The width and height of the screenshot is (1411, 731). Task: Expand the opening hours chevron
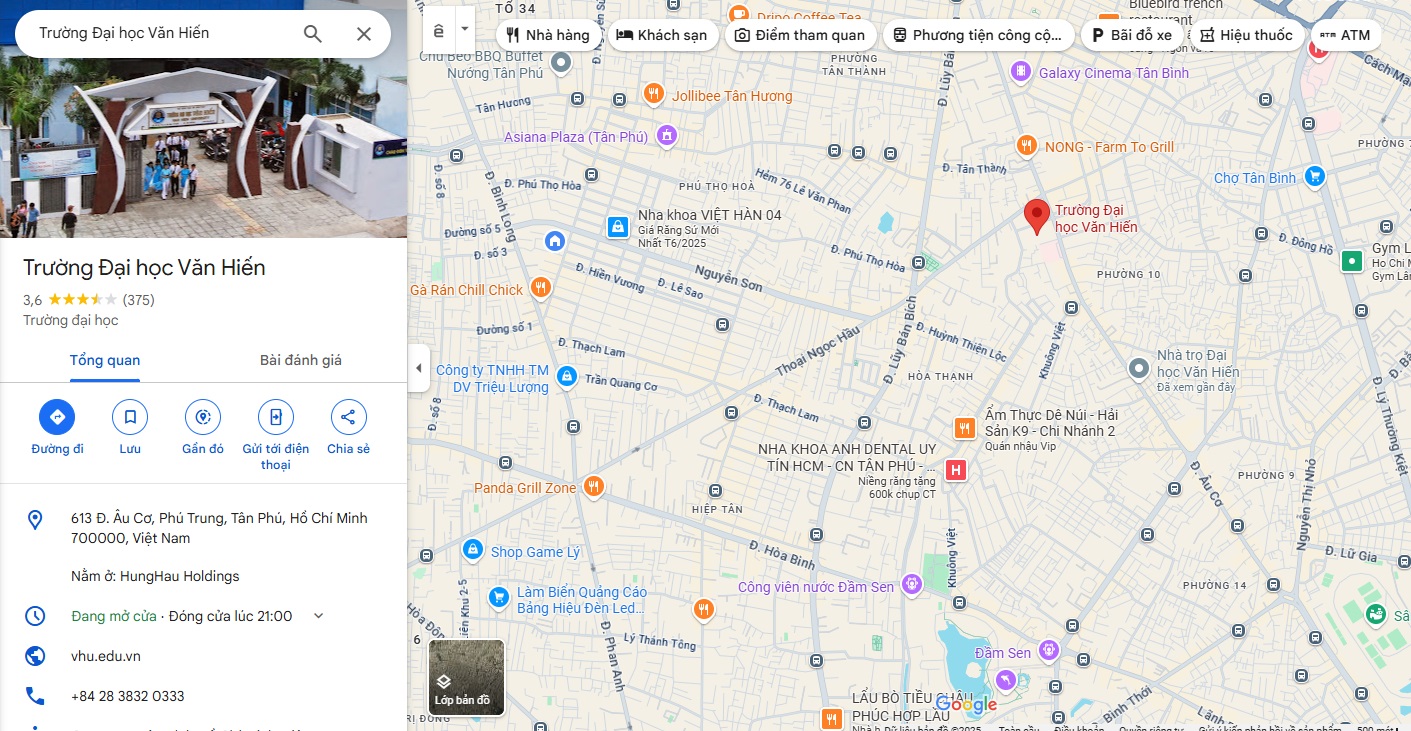(319, 616)
